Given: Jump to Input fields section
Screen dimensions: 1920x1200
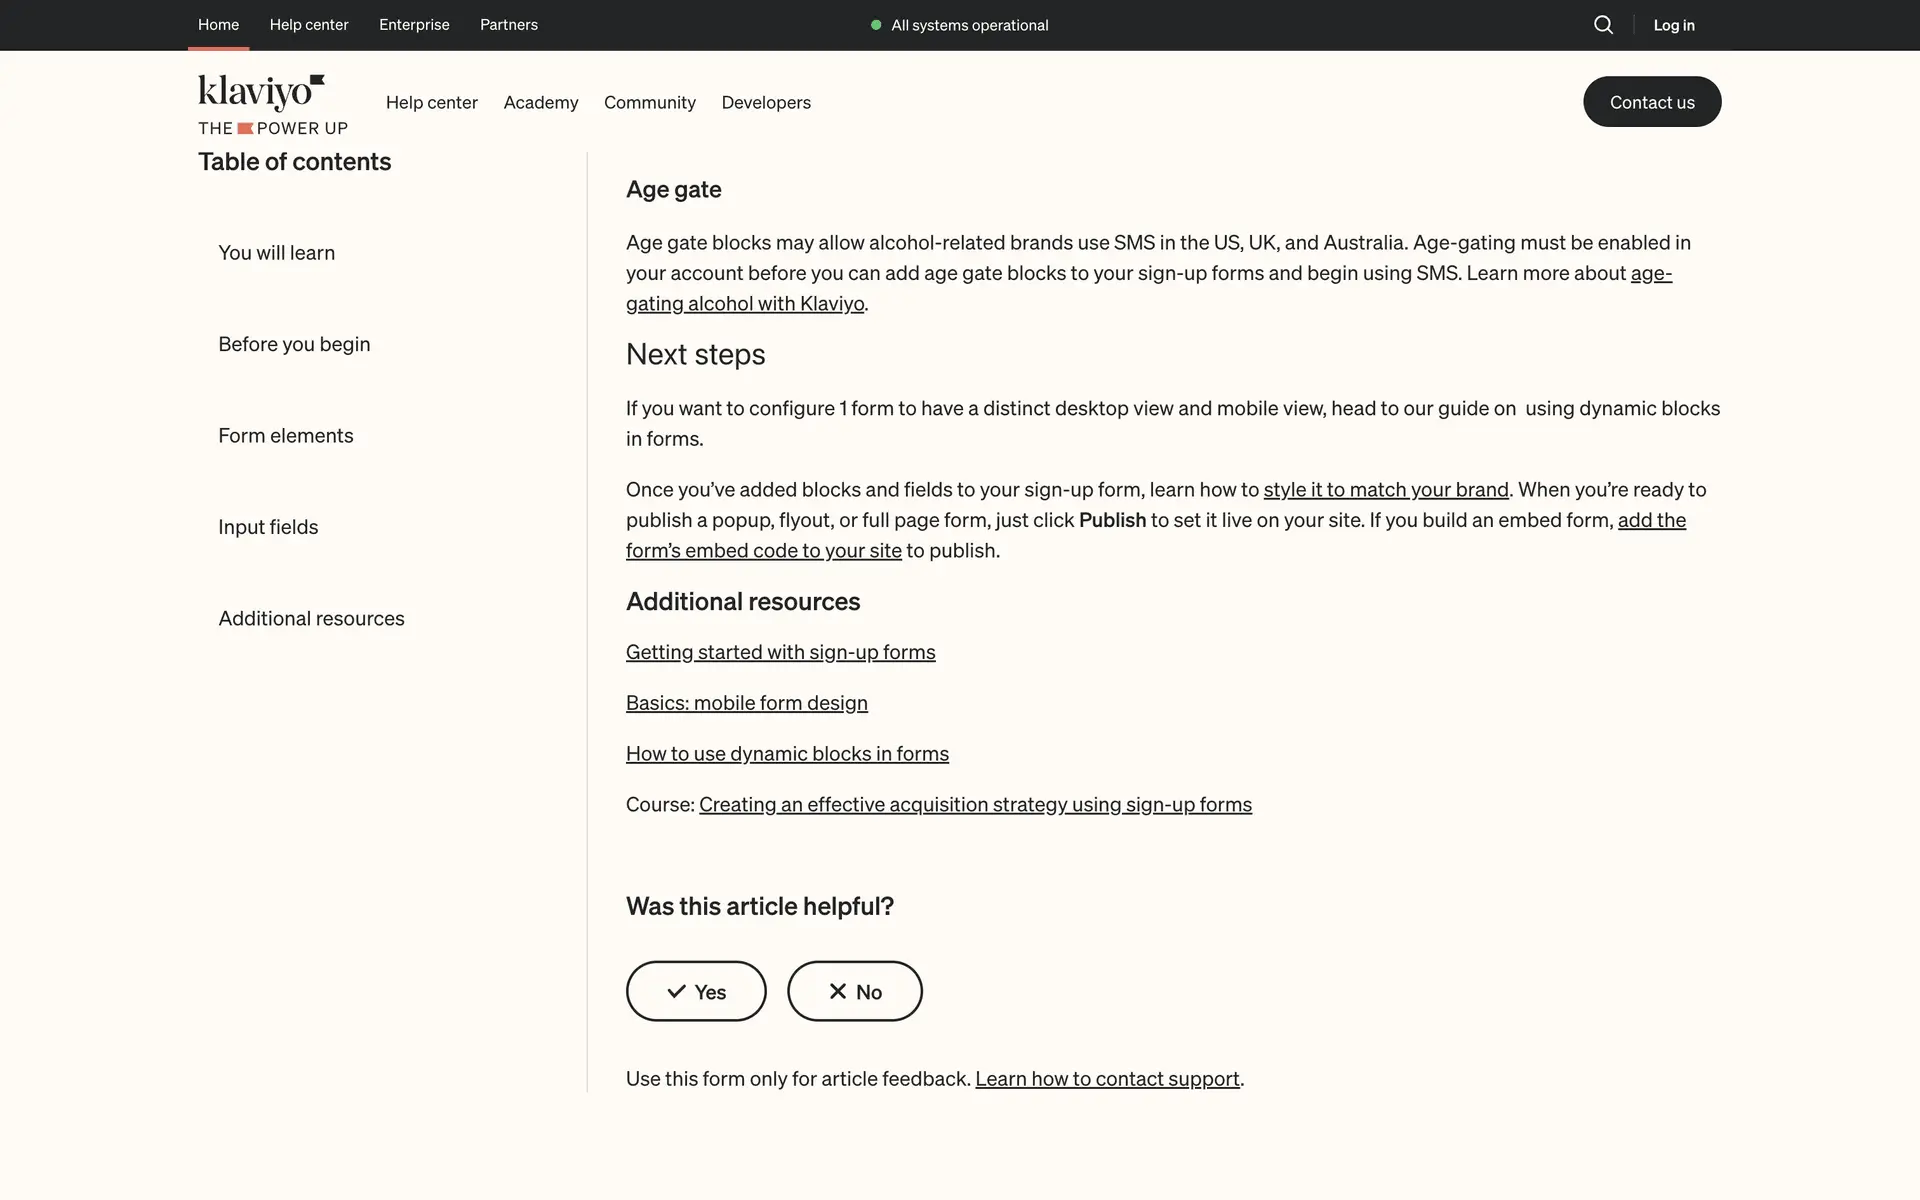Looking at the screenshot, I should tap(268, 527).
